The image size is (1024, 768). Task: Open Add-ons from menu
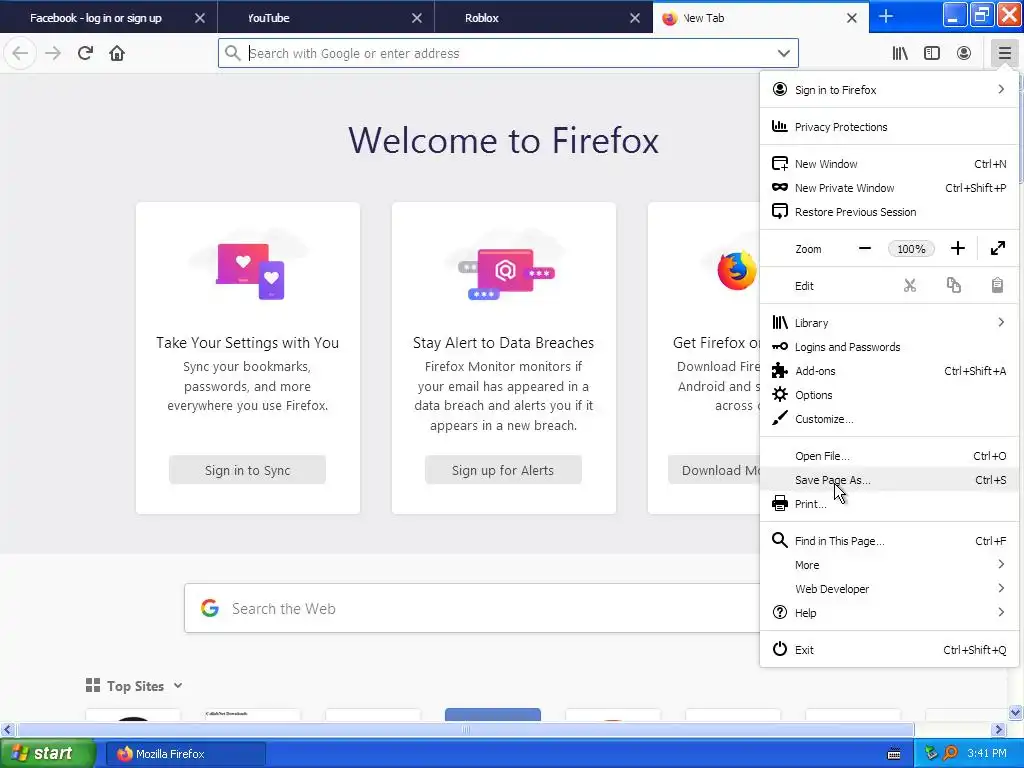tap(889, 371)
